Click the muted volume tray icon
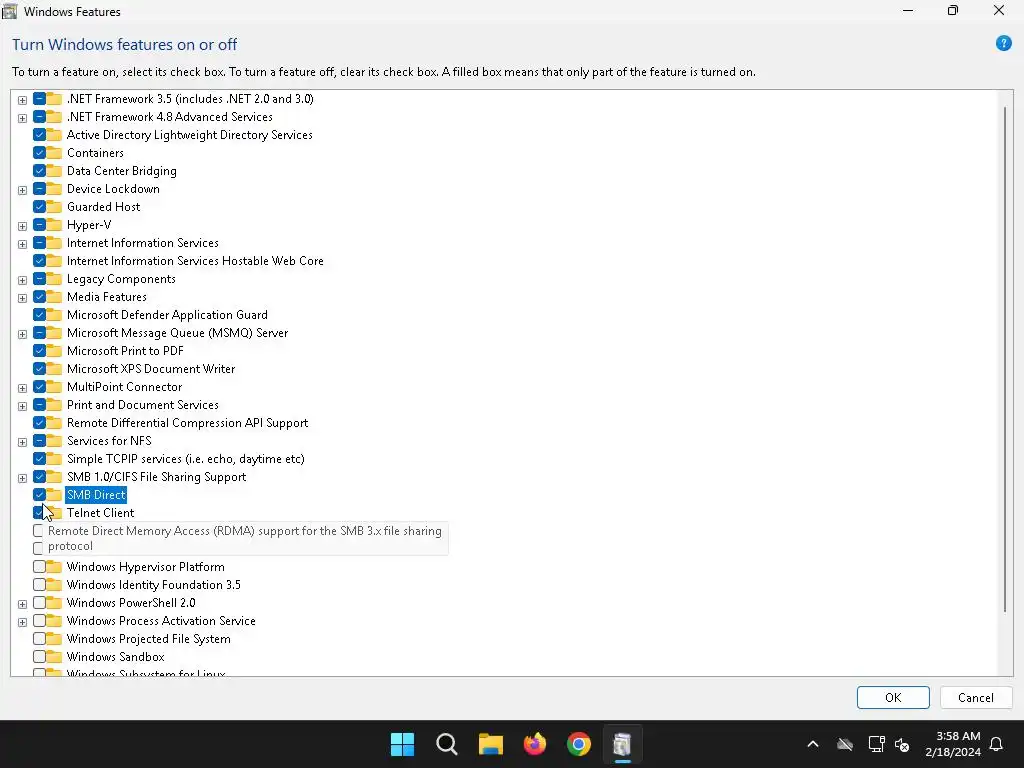Screen dimensions: 1024x768 [902, 744]
